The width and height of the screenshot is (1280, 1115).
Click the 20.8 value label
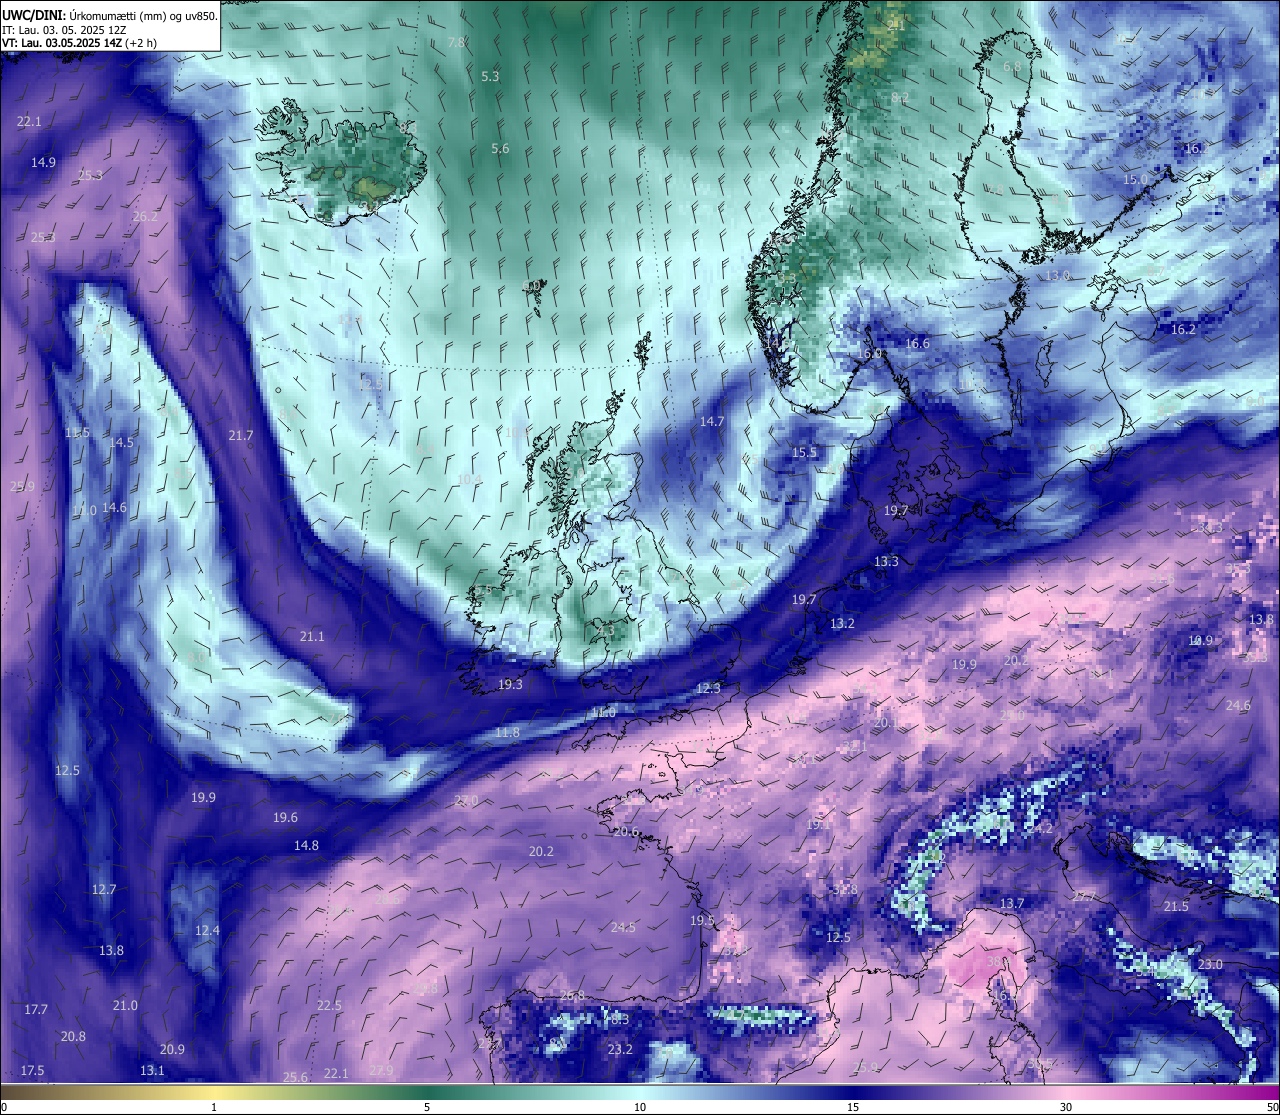point(73,1036)
